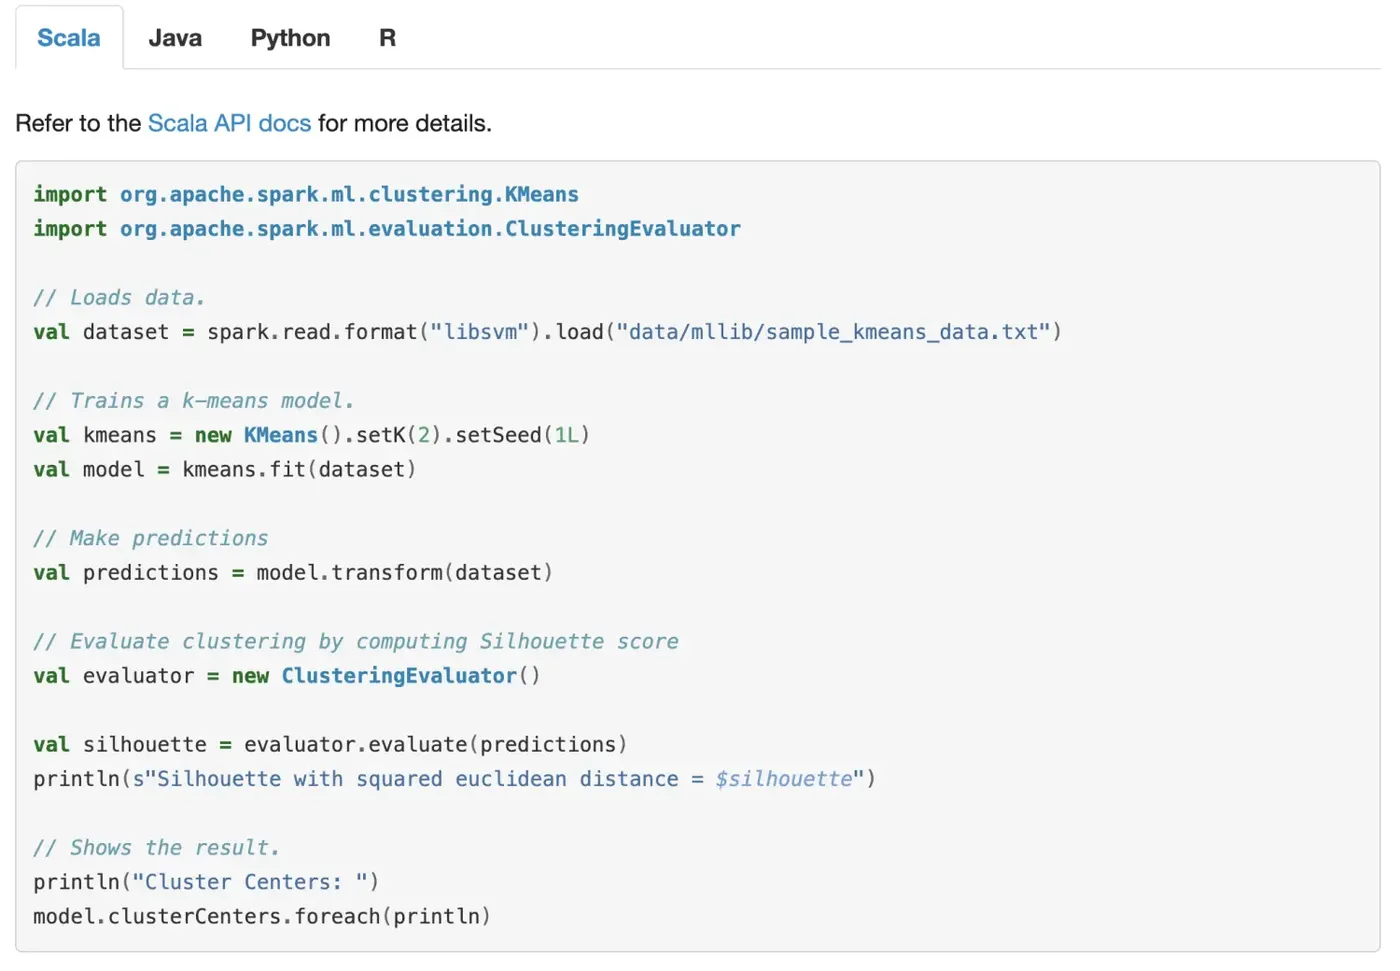The image size is (1400, 971).
Task: Click the ClusteringEvaluator import statement line
Action: [x=387, y=229]
